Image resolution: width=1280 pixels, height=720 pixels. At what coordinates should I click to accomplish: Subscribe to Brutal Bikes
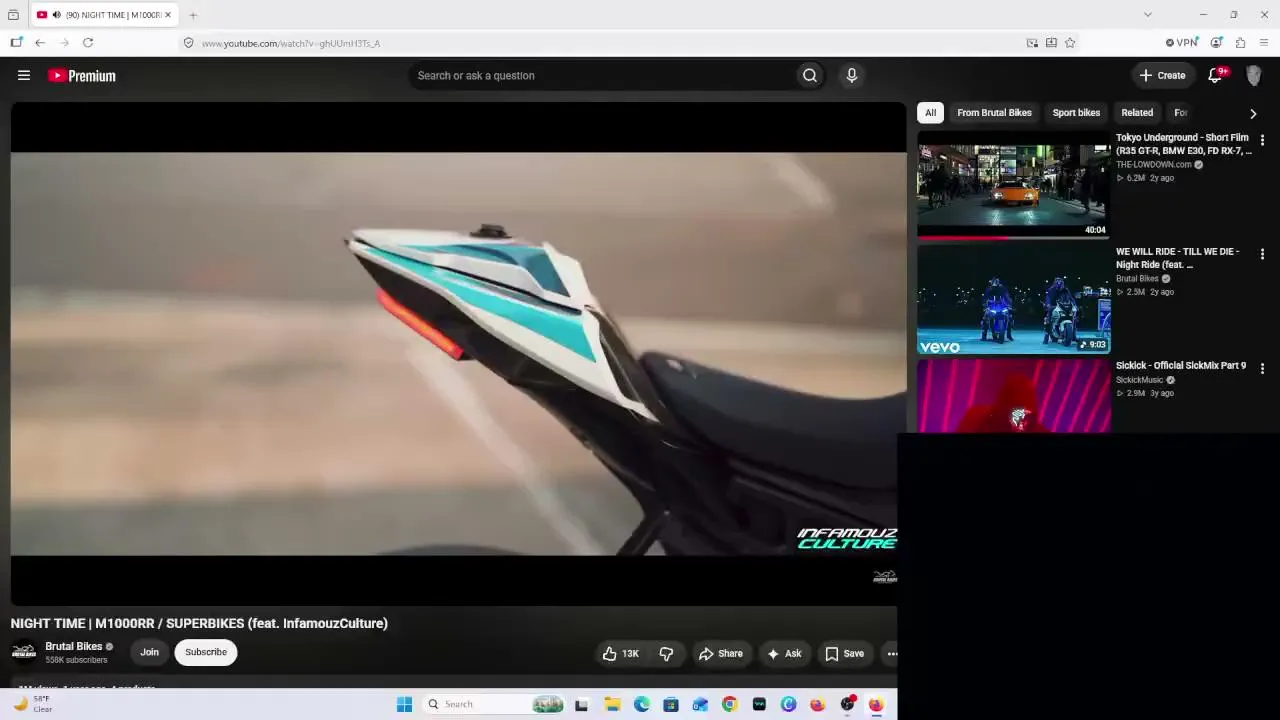tap(206, 652)
